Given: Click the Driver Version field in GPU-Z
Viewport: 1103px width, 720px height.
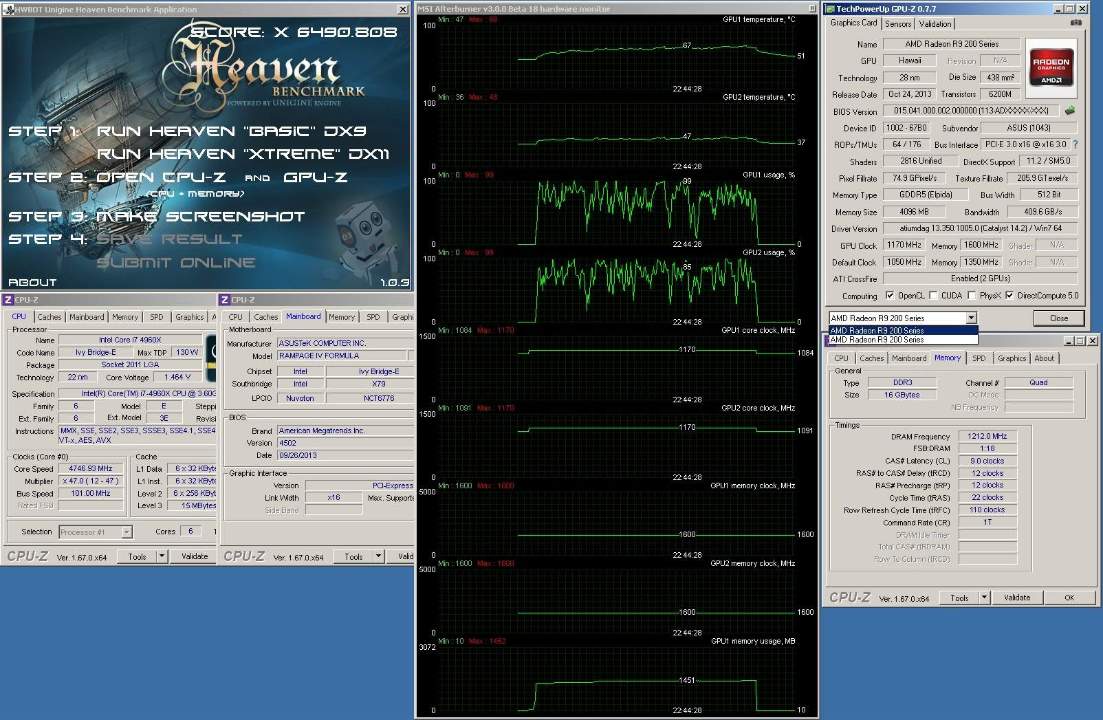Looking at the screenshot, I should tap(980, 228).
